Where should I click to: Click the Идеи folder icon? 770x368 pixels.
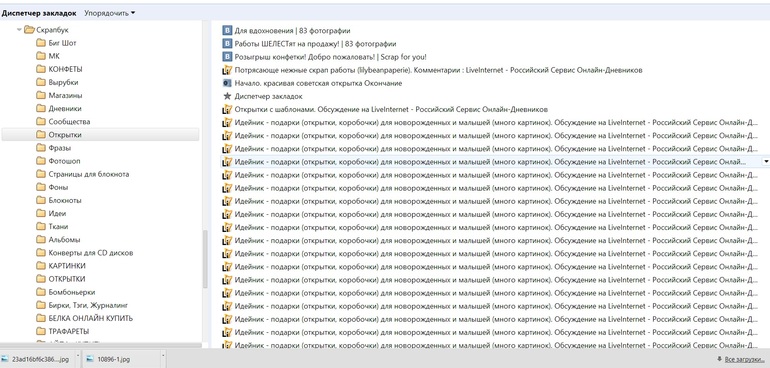pyautogui.click(x=41, y=213)
